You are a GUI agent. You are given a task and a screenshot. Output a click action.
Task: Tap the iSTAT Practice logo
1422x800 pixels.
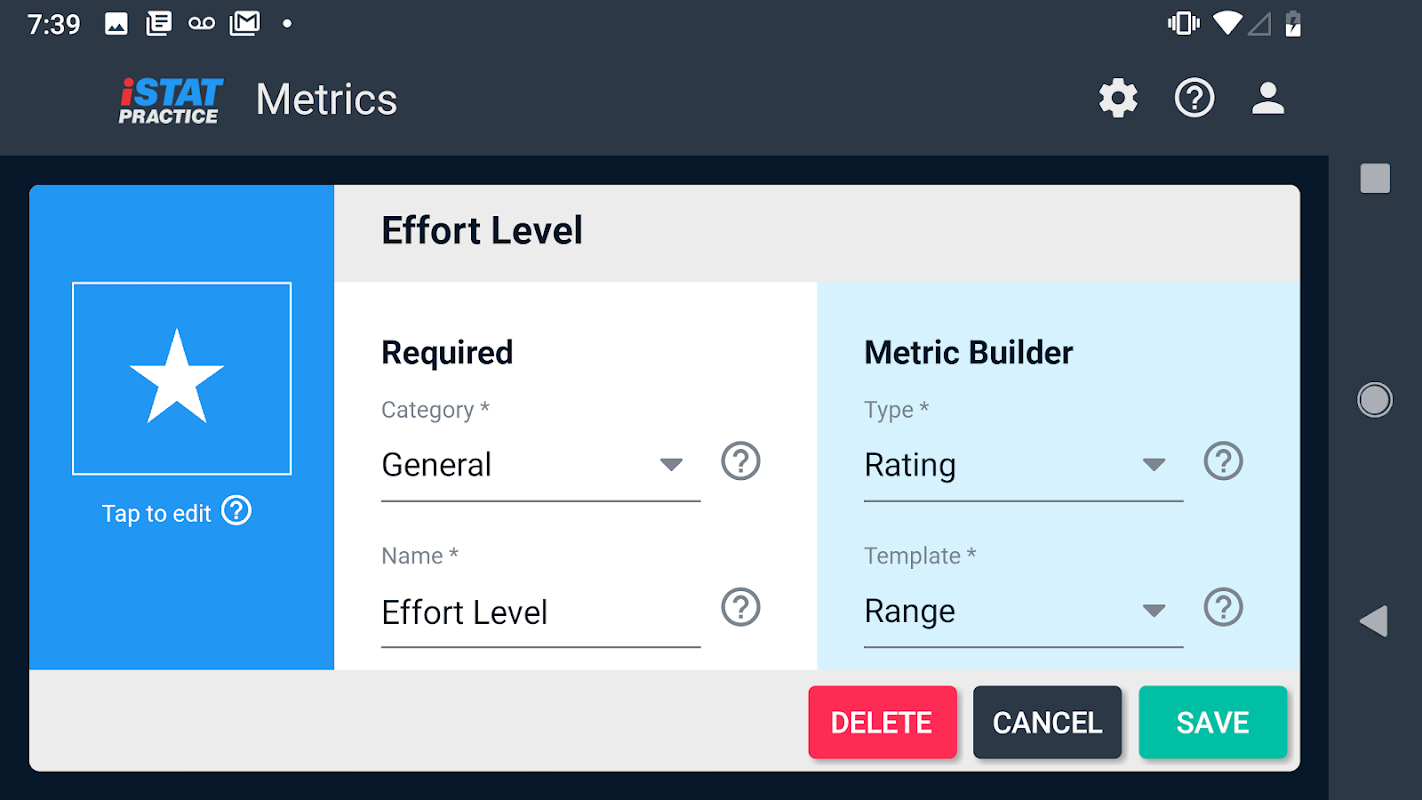tap(170, 100)
